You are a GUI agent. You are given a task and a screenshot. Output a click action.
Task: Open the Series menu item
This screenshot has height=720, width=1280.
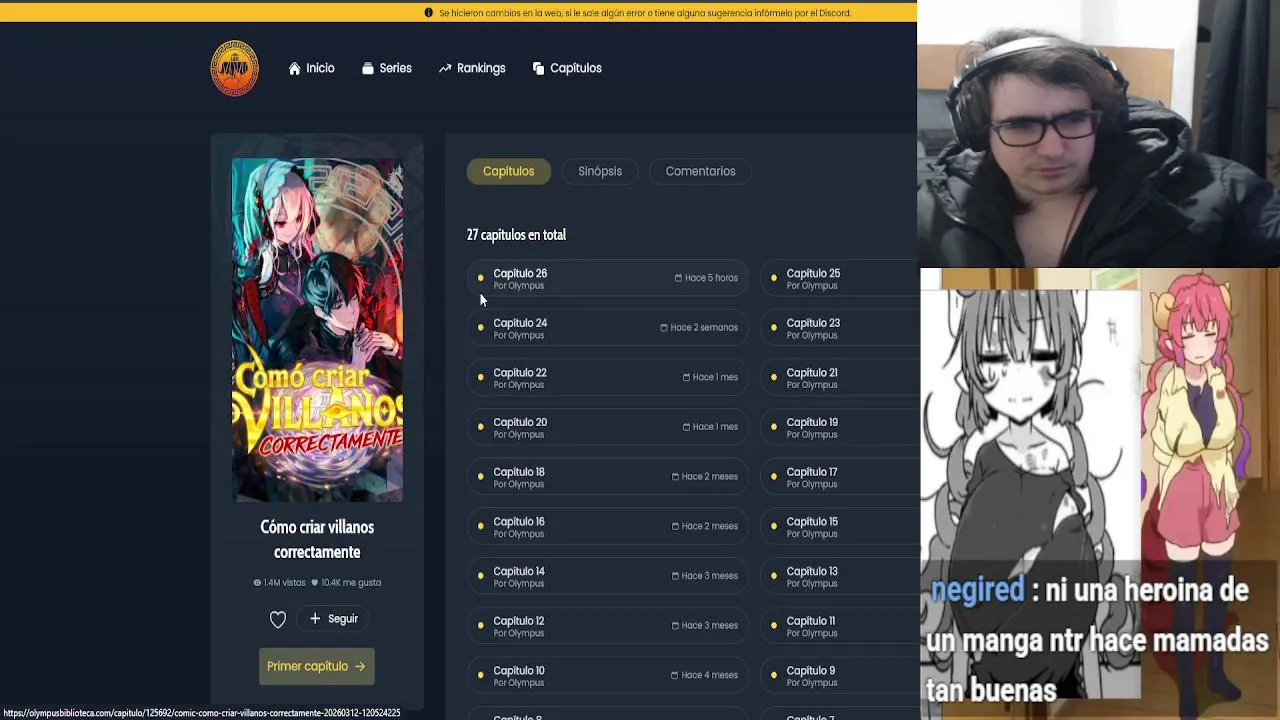click(x=386, y=68)
